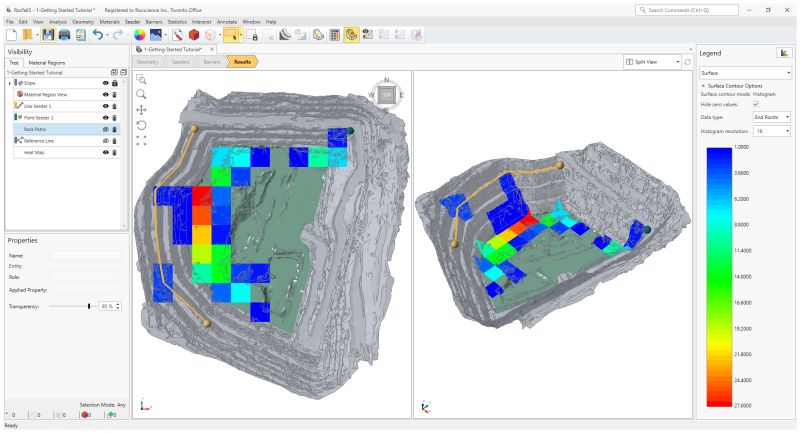Click the lock icon on the Slope row
Screen dimensions: 800x433
tap(115, 83)
